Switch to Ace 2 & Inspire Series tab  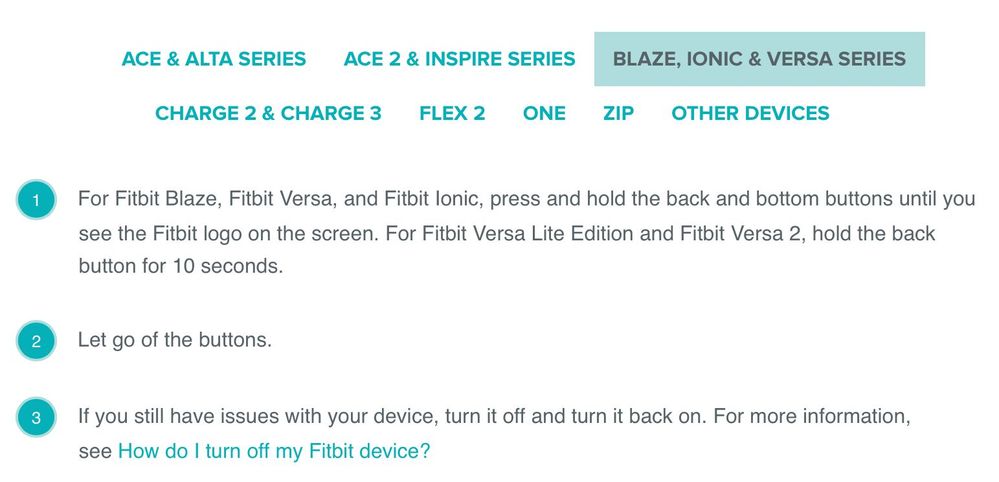[x=459, y=59]
